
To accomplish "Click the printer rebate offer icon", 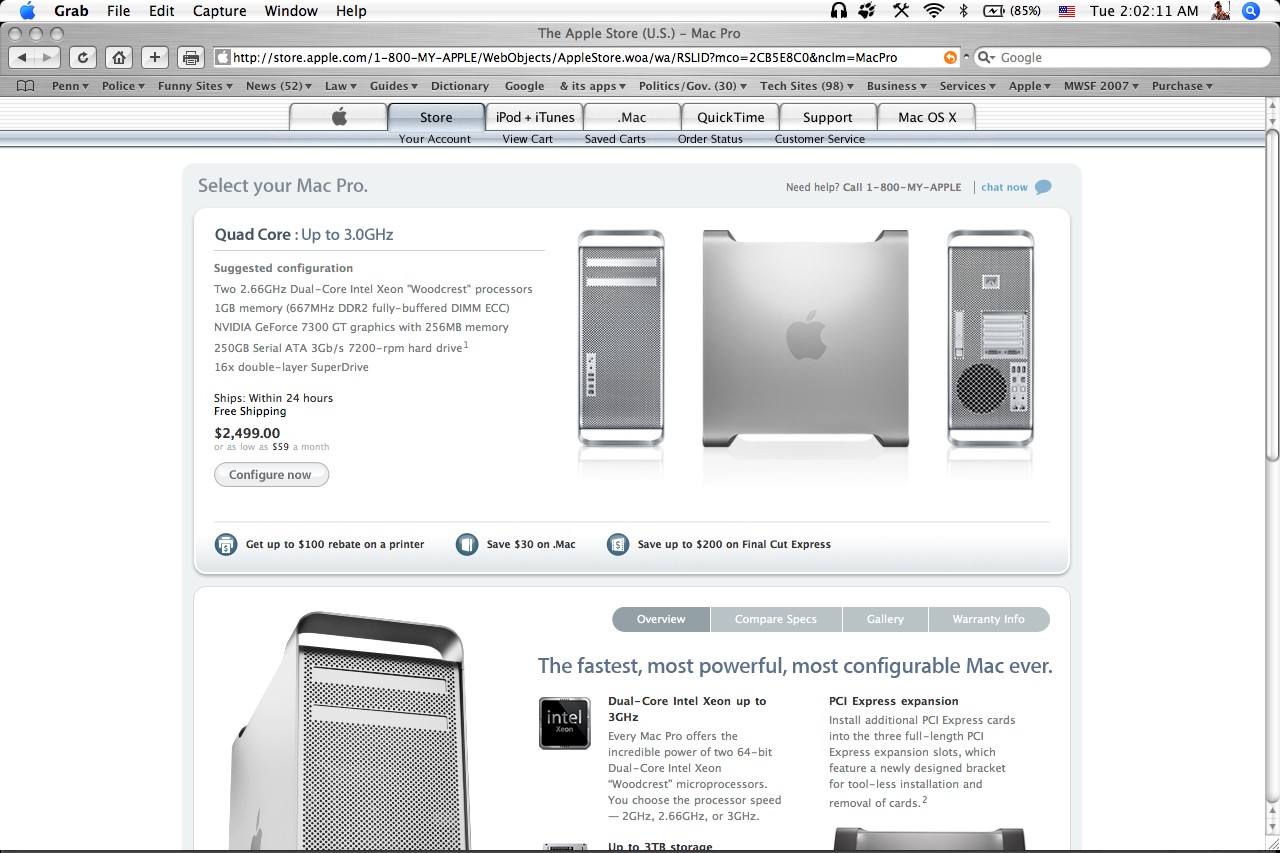I will 226,544.
